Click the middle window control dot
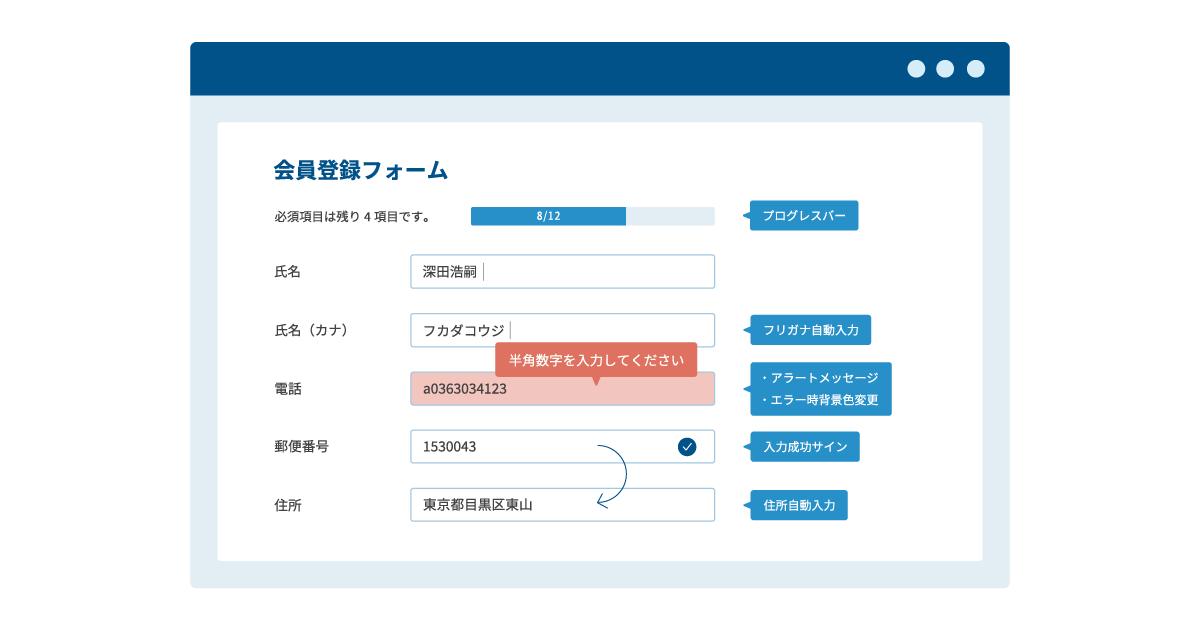 point(946,69)
